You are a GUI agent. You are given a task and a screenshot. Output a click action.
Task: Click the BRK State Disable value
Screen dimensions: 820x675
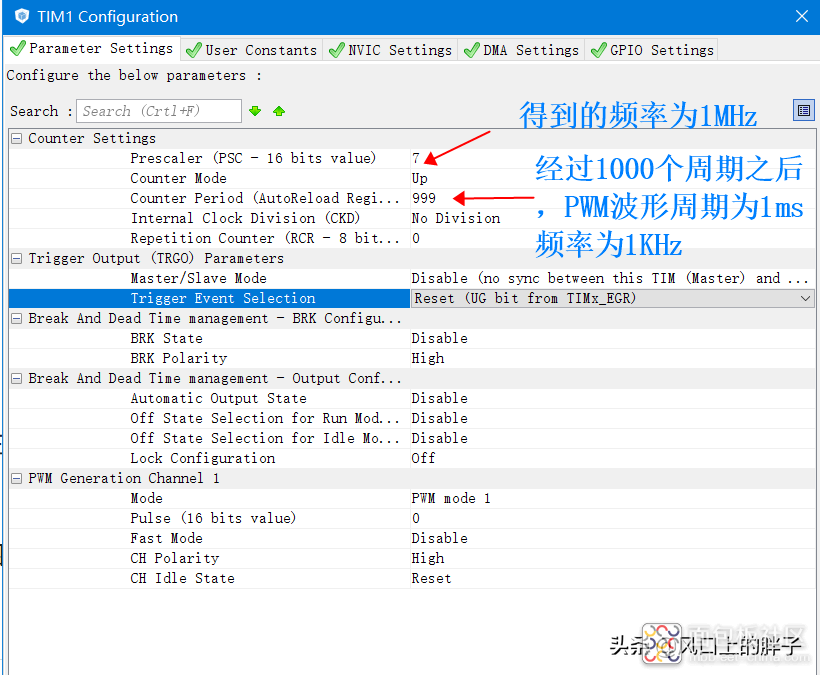tap(439, 338)
